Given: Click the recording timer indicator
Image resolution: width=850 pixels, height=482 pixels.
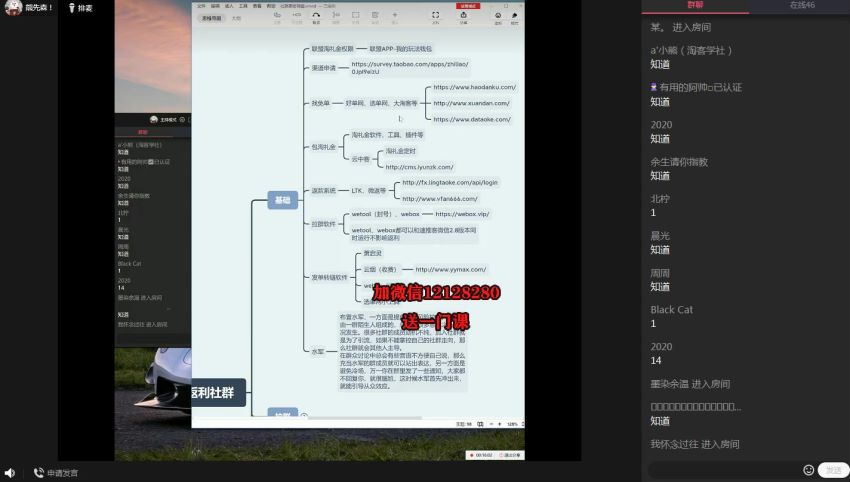Looking at the screenshot, I should pos(481,455).
